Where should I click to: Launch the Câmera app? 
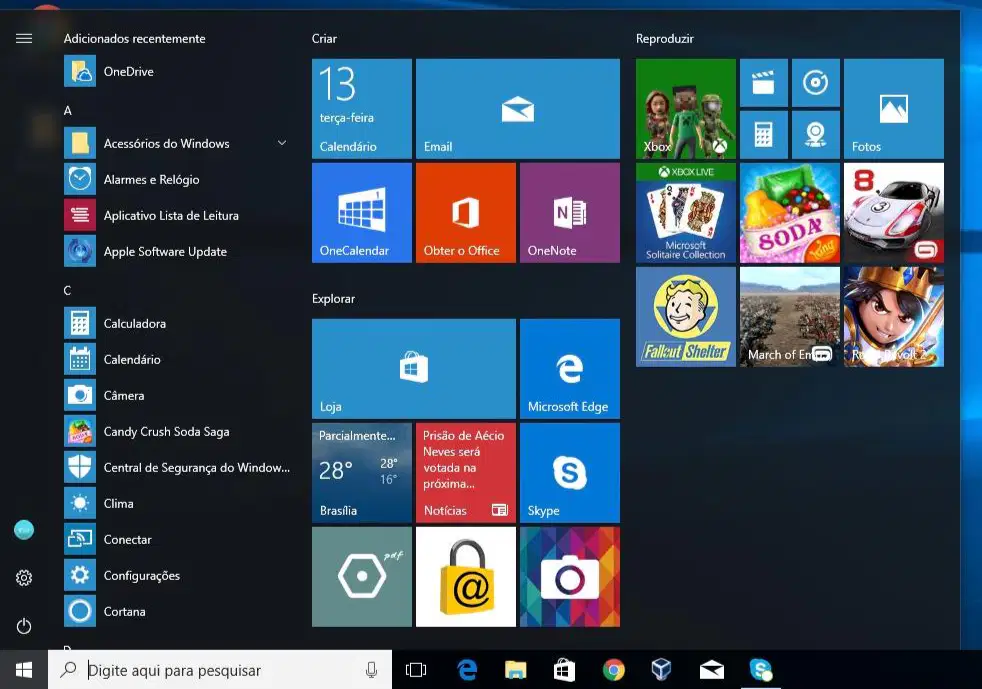(x=177, y=396)
